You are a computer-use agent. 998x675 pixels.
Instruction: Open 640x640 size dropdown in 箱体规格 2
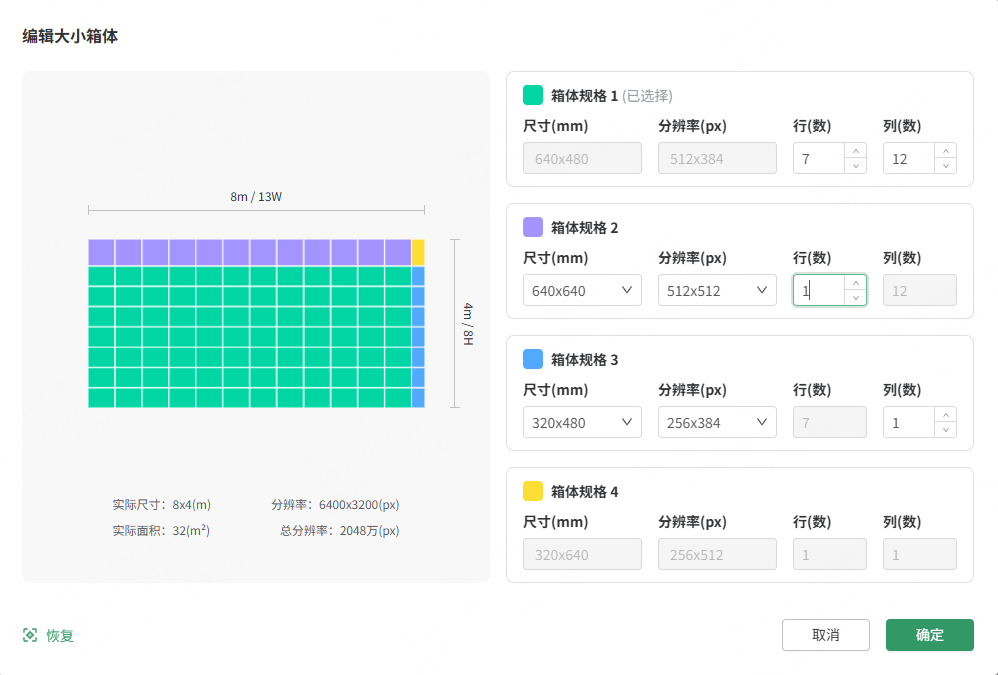pyautogui.click(x=582, y=290)
